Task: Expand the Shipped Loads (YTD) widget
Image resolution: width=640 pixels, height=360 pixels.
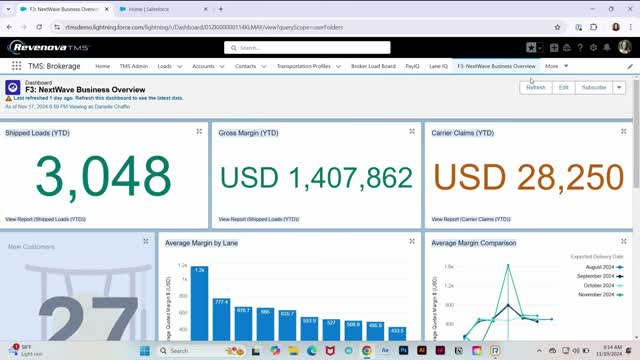Action: pos(199,131)
